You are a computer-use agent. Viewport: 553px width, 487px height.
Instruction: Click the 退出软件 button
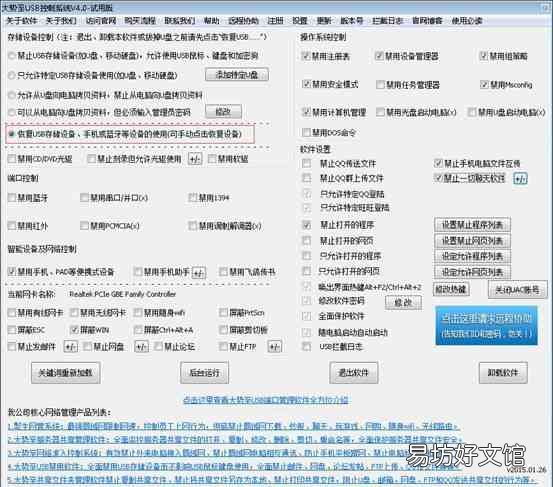coord(354,372)
